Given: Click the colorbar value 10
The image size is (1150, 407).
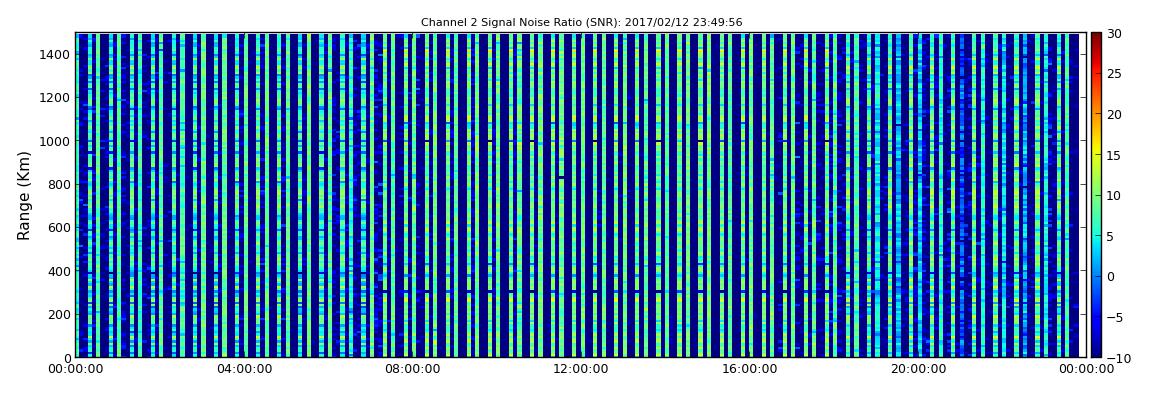Looking at the screenshot, I should point(1115,195).
